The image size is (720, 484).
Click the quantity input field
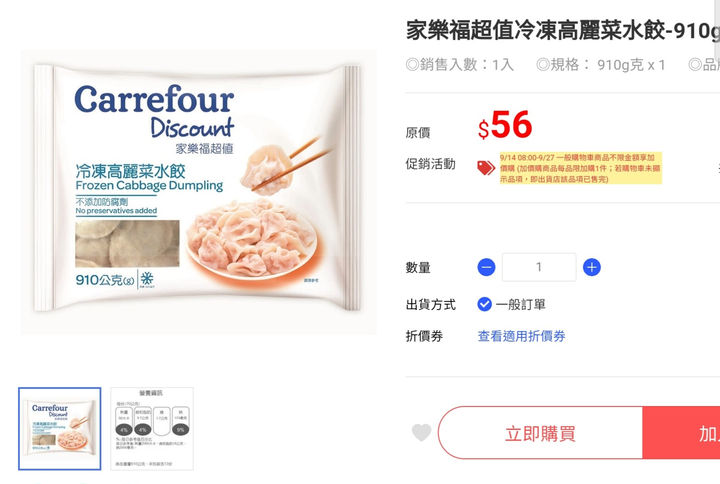click(539, 267)
